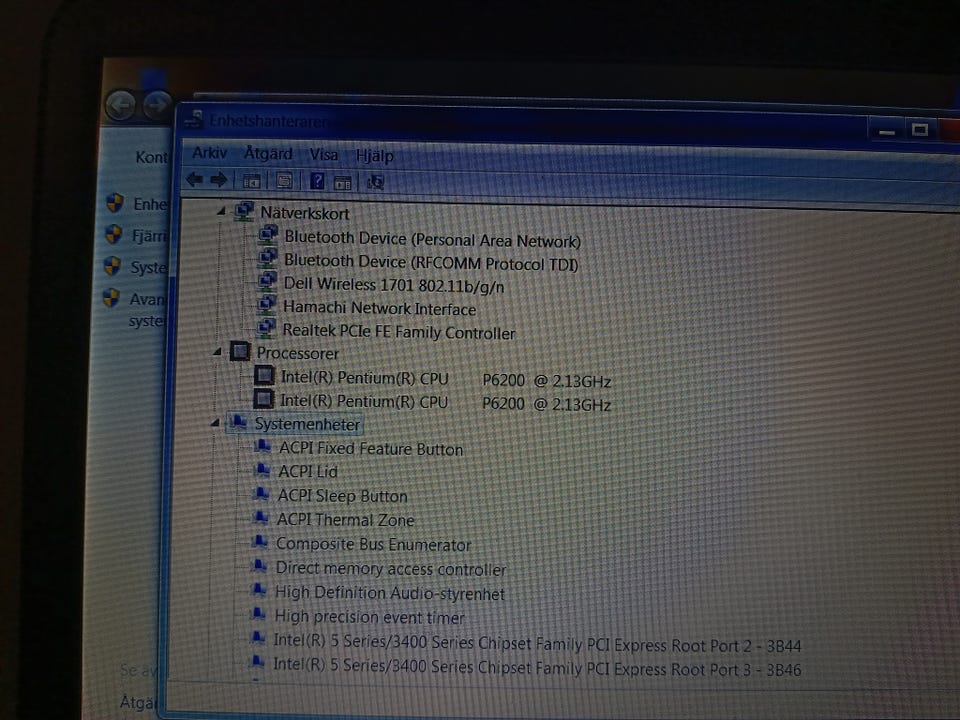Select PCI Express Root Port 3 - 3B46
The height and width of the screenshot is (720, 960).
537,667
